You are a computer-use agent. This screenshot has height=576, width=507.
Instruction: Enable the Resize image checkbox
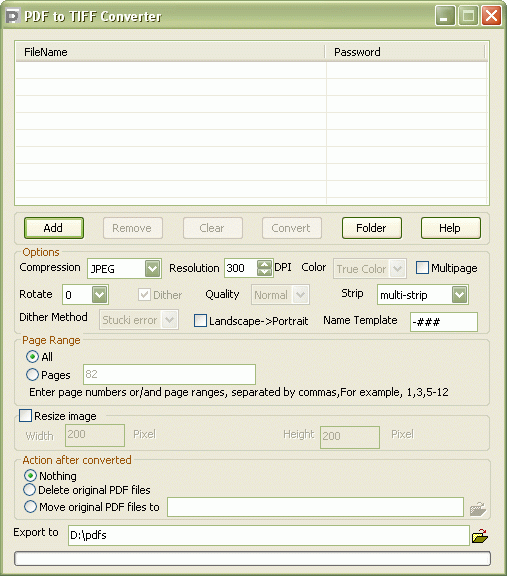point(25,416)
